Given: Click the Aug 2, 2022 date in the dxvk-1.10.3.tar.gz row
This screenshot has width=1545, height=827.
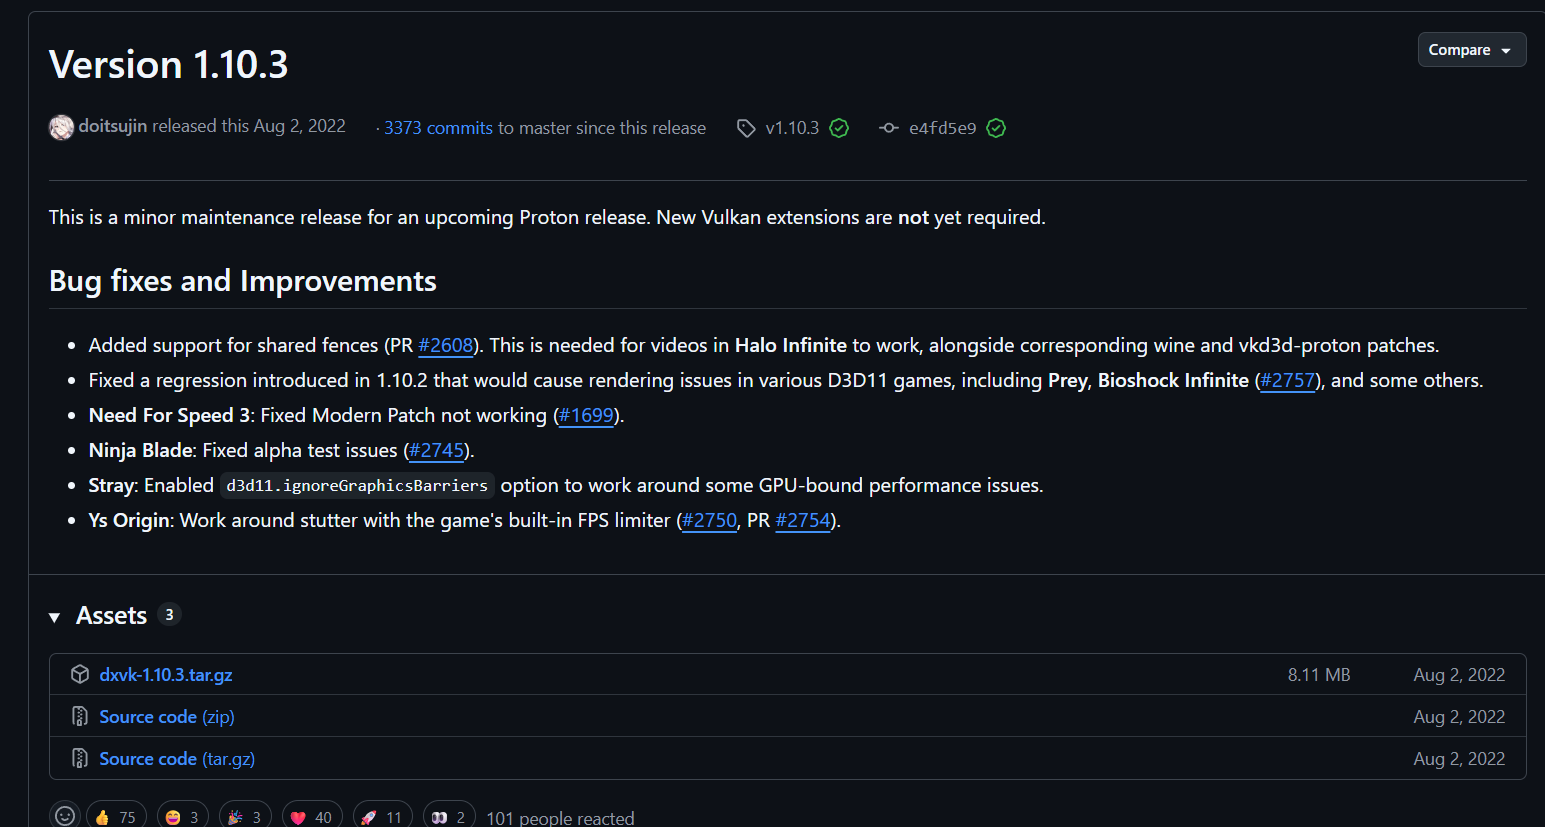Looking at the screenshot, I should coord(1459,675).
